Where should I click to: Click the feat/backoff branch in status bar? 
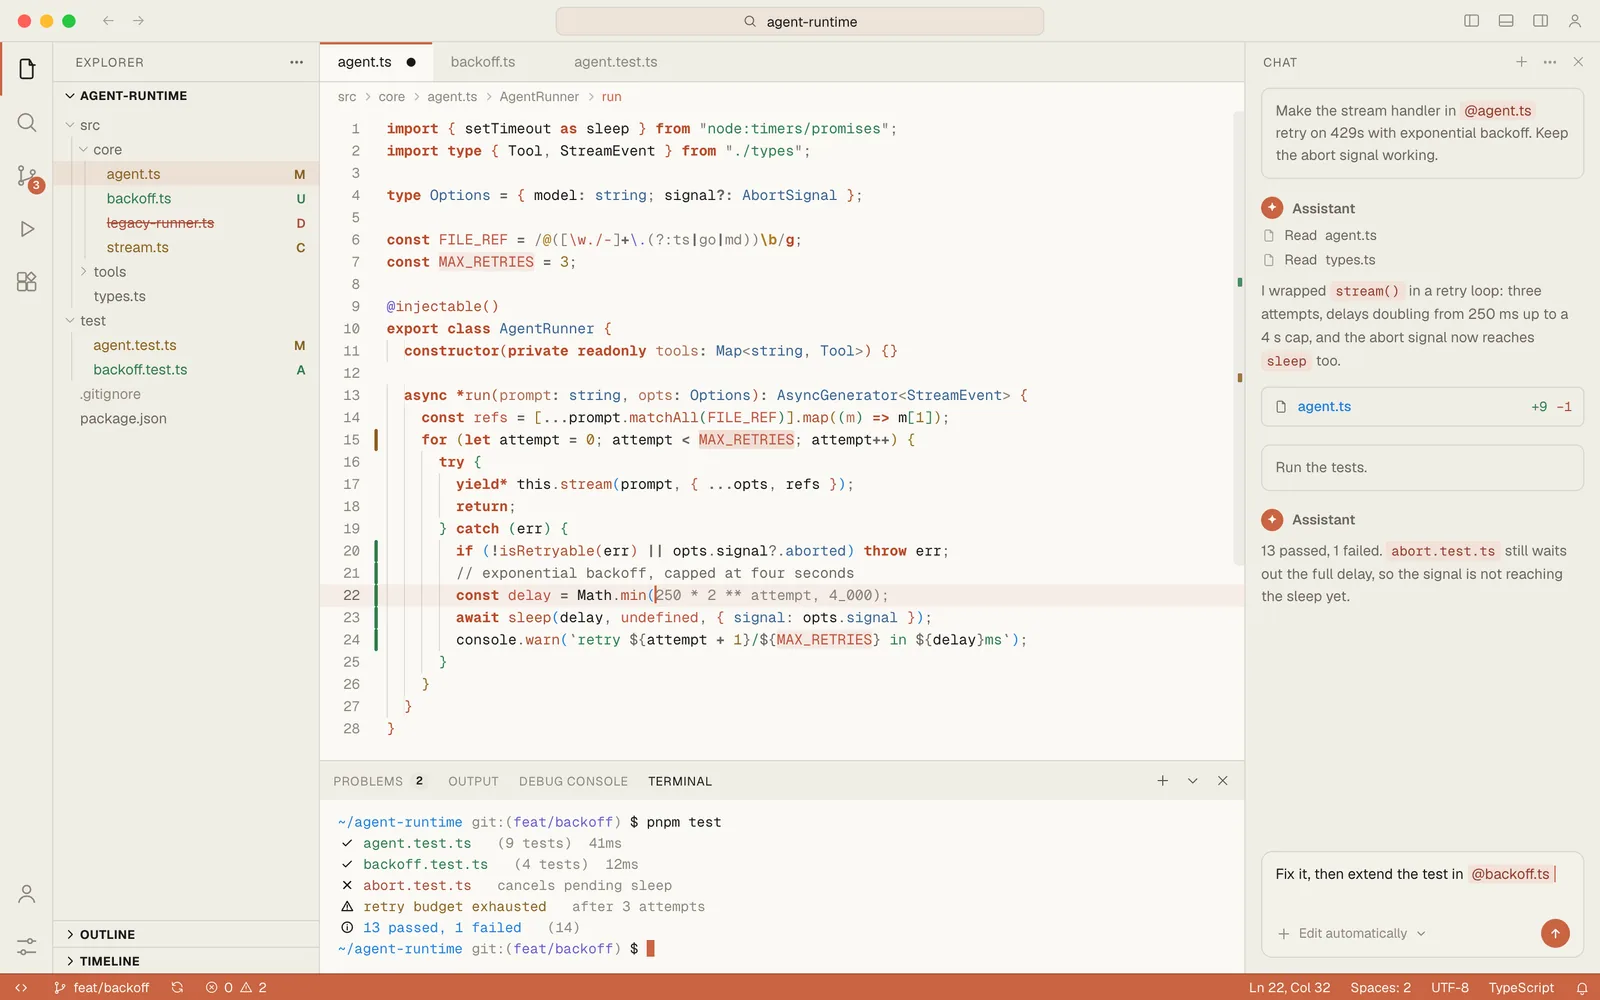tap(102, 988)
